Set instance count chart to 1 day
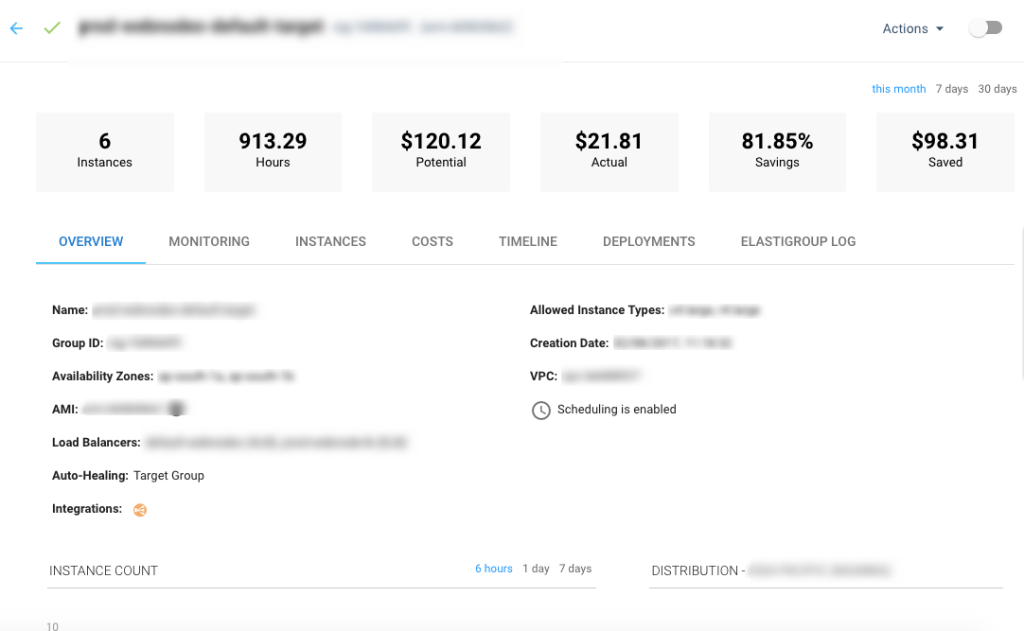The height and width of the screenshot is (631, 1024). [x=536, y=569]
